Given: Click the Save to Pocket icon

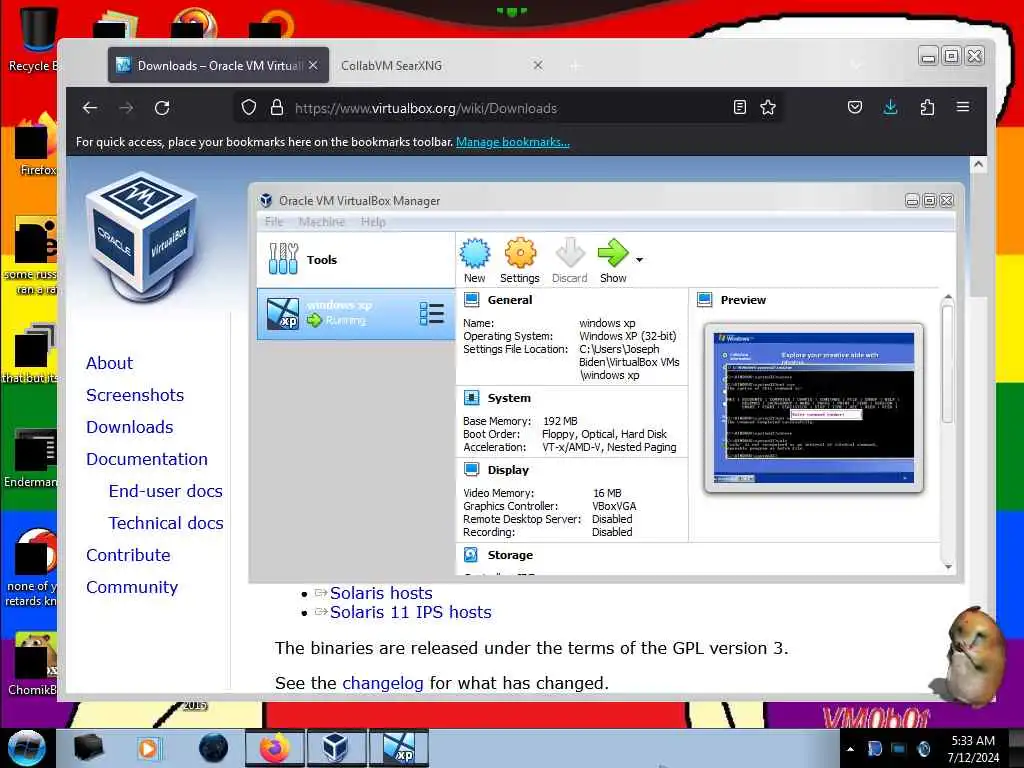Looking at the screenshot, I should coord(855,108).
